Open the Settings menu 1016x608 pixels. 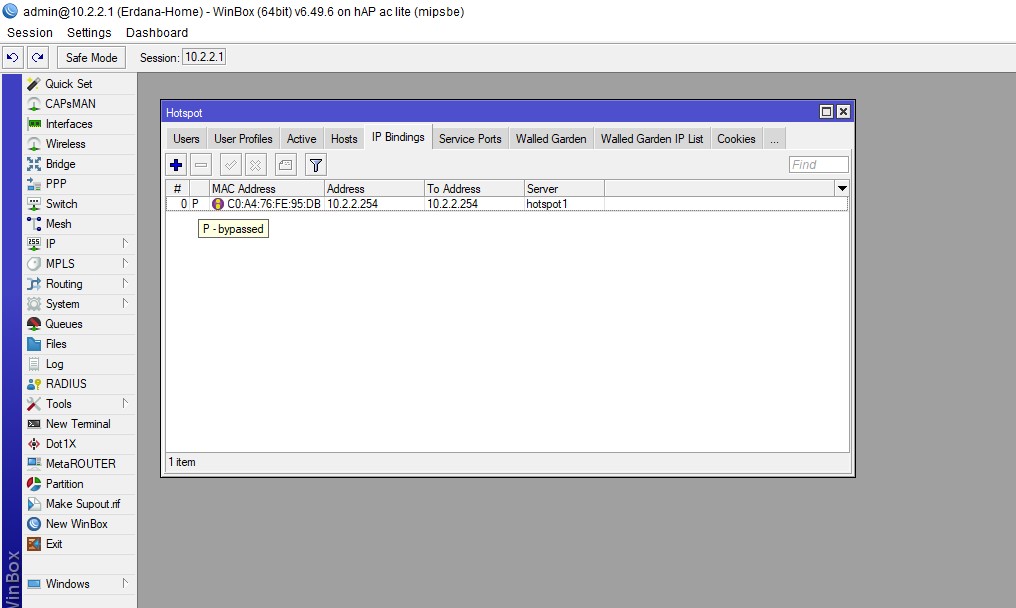click(x=89, y=33)
